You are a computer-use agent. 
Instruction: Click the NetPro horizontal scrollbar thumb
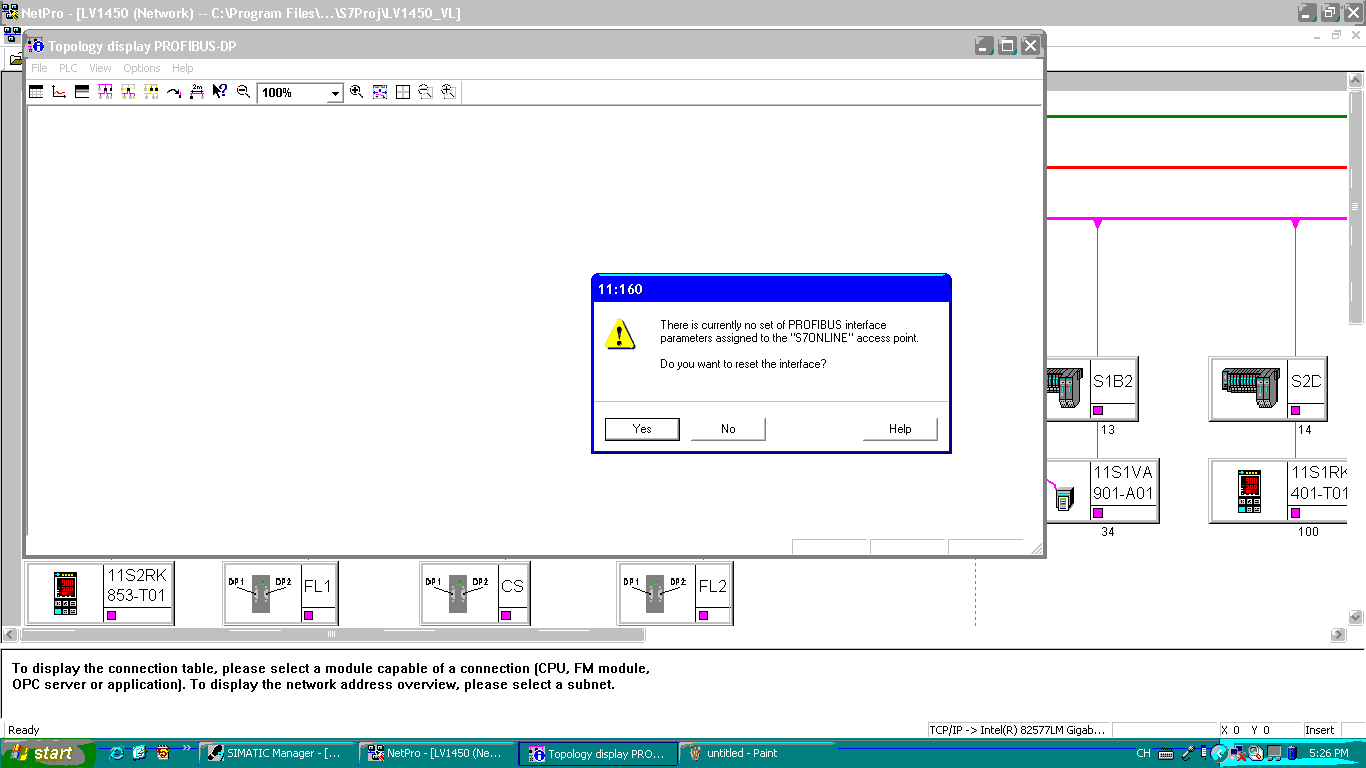(332, 634)
